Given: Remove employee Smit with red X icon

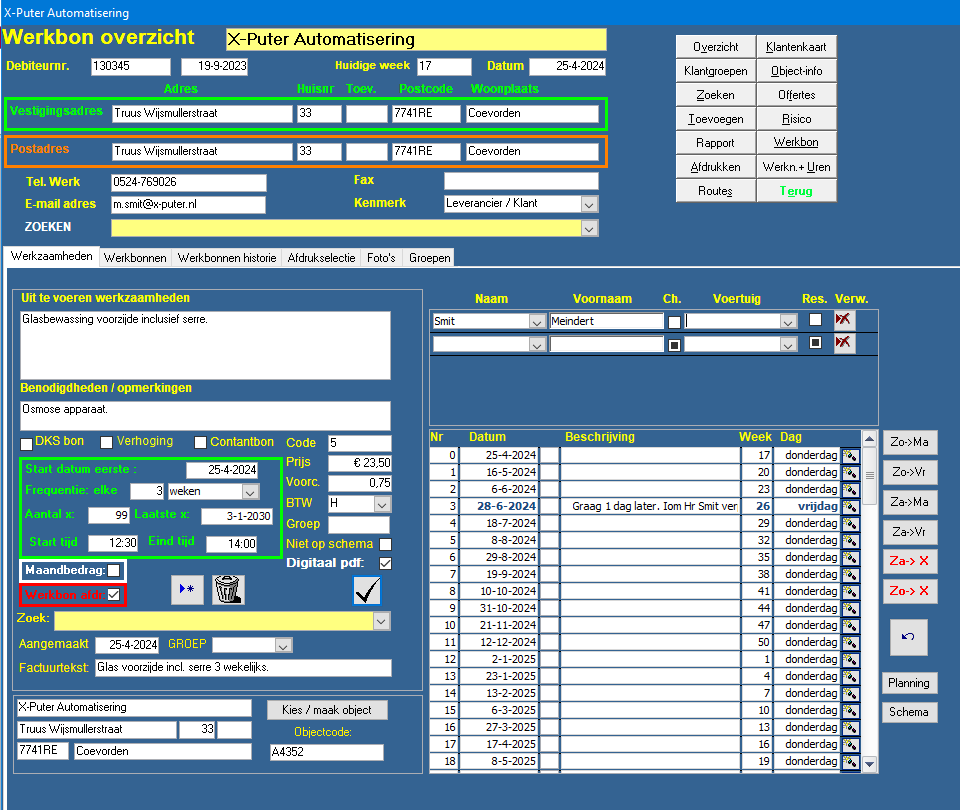Looking at the screenshot, I should pyautogui.click(x=845, y=321).
